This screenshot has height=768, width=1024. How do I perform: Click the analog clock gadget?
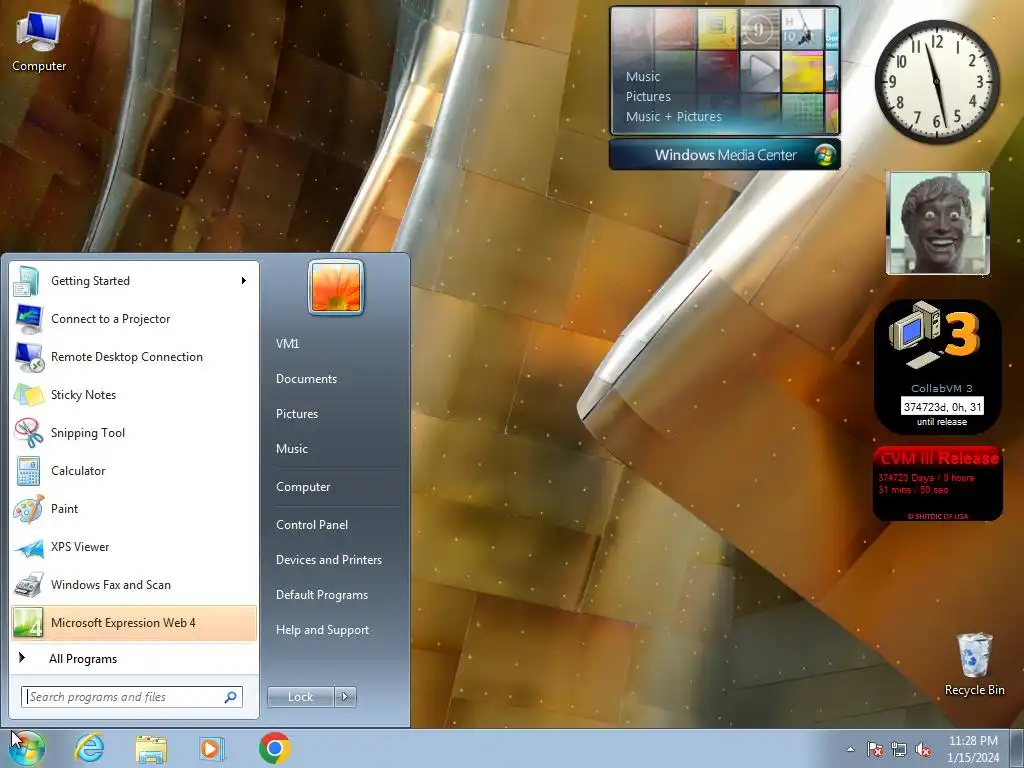[936, 82]
